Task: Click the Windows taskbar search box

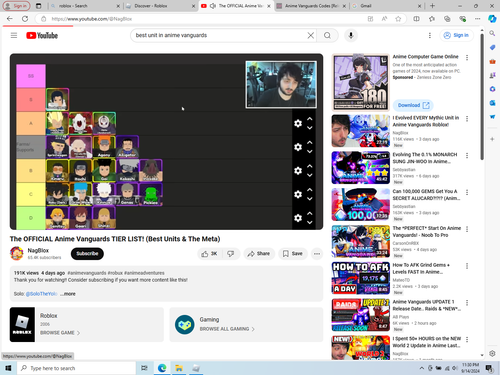Action: pyautogui.click(x=77, y=368)
